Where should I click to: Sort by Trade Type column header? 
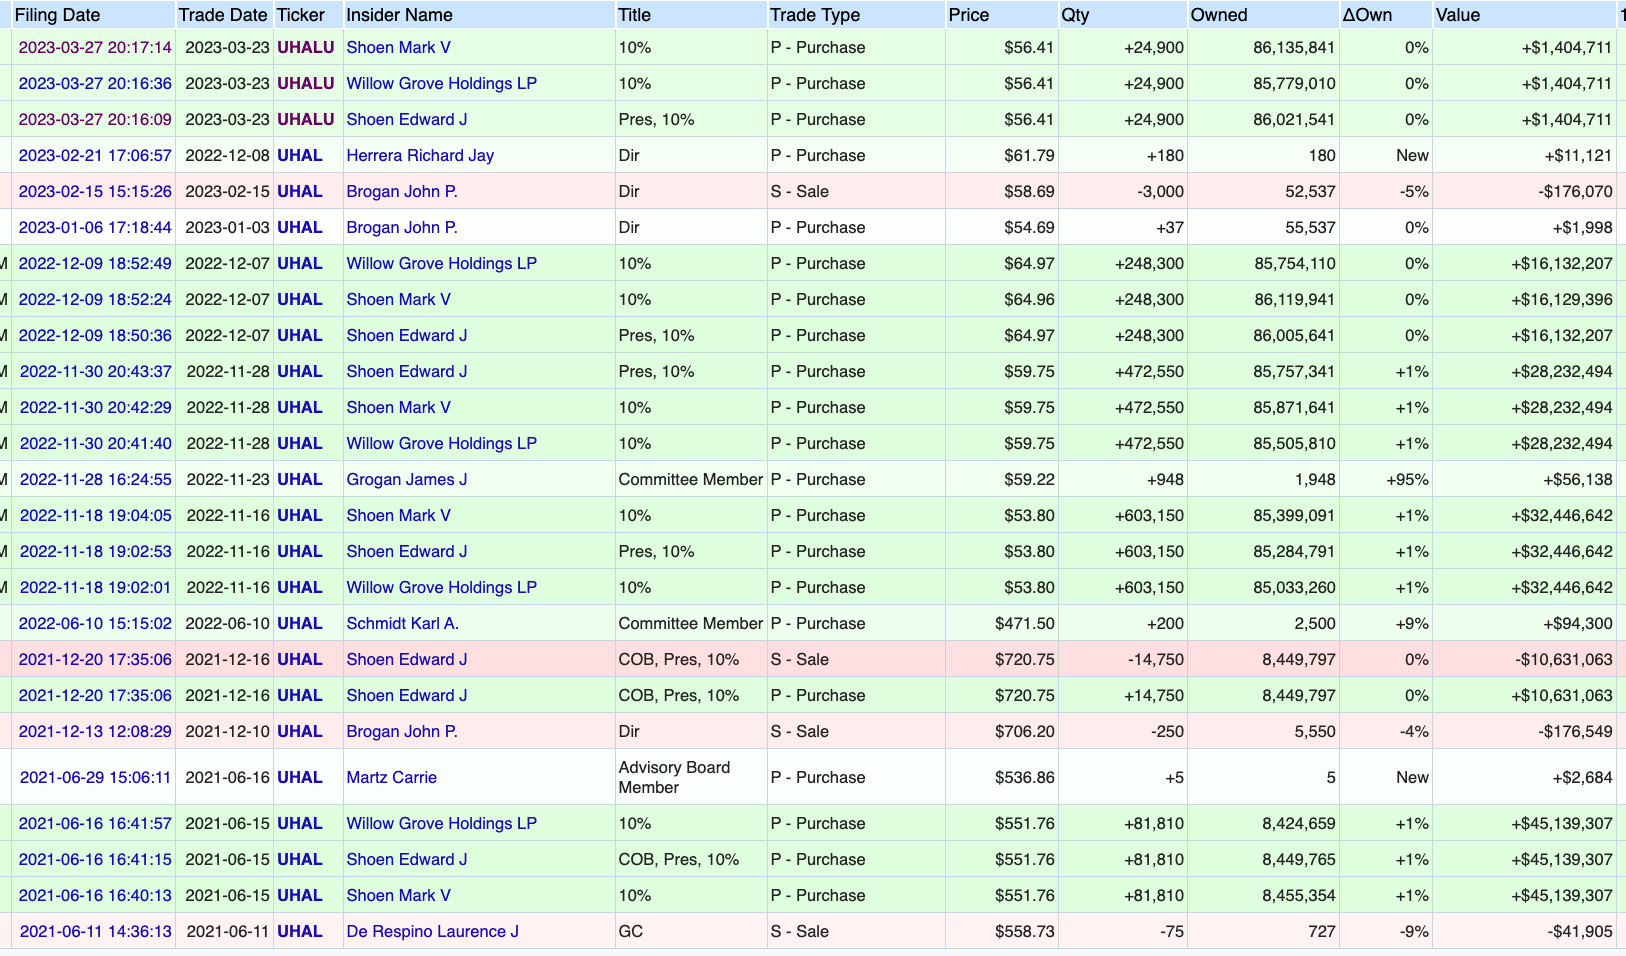pyautogui.click(x=815, y=15)
